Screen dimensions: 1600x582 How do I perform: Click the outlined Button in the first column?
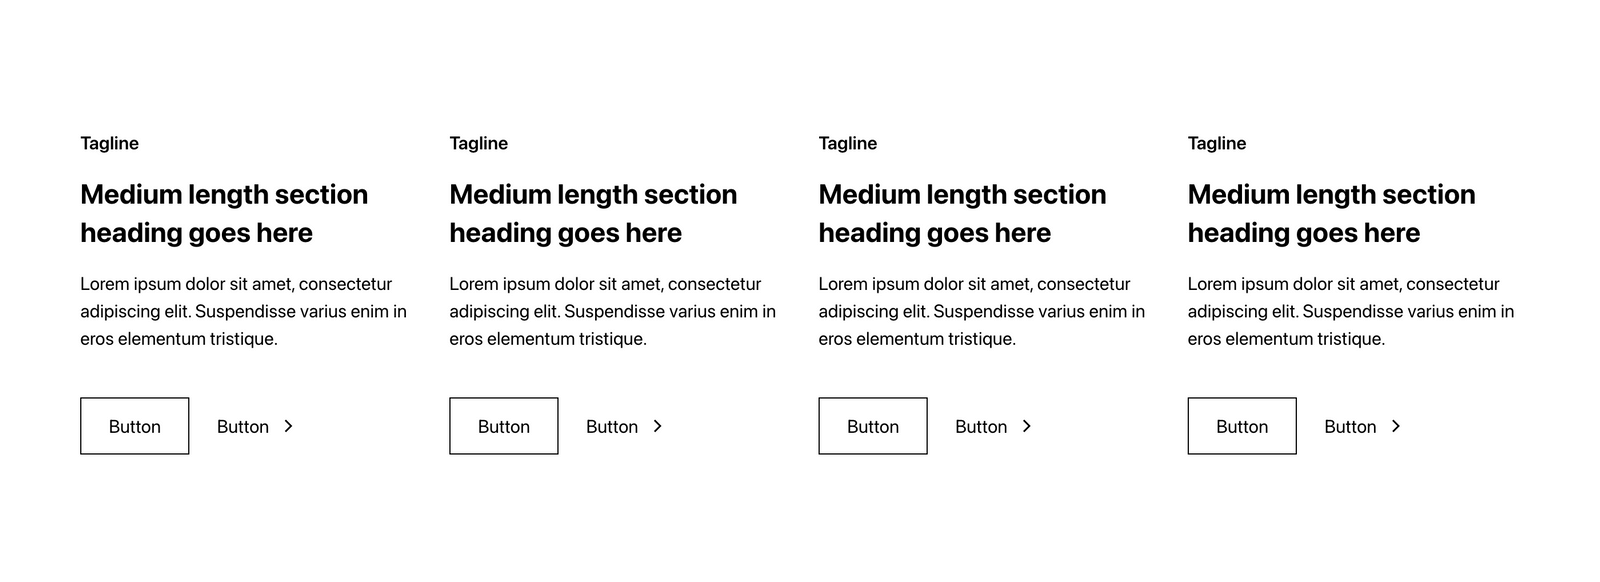pos(135,426)
